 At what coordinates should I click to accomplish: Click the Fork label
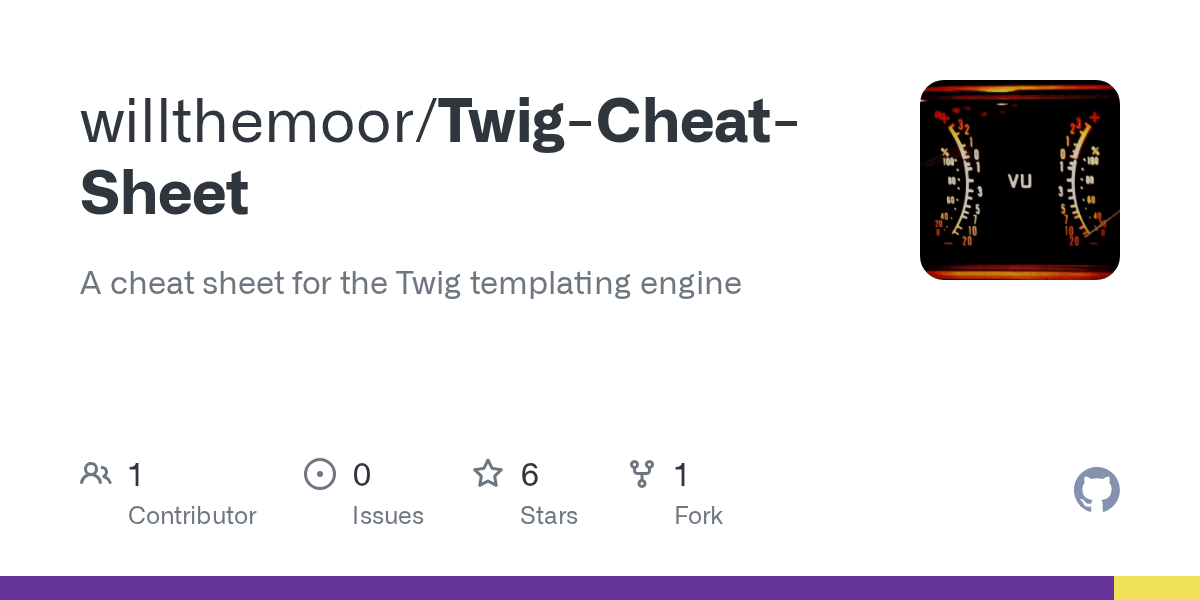pyautogui.click(x=698, y=516)
